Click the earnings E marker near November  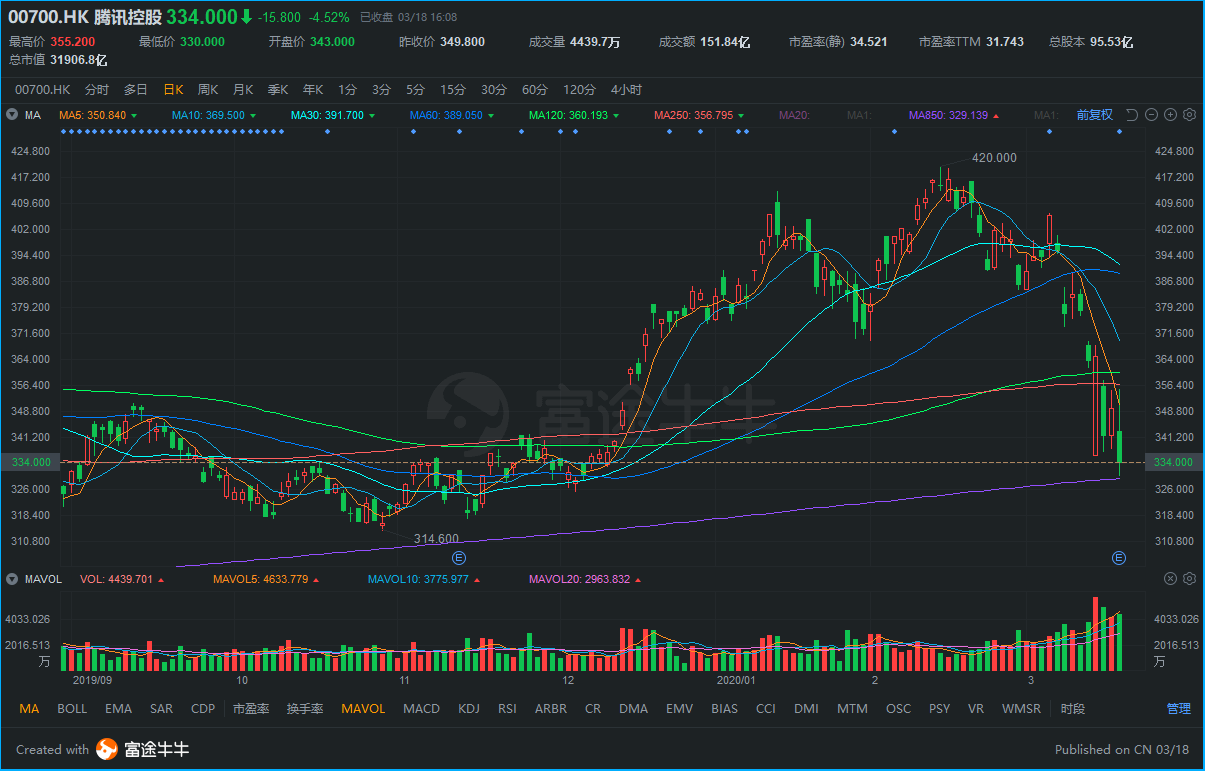point(459,557)
